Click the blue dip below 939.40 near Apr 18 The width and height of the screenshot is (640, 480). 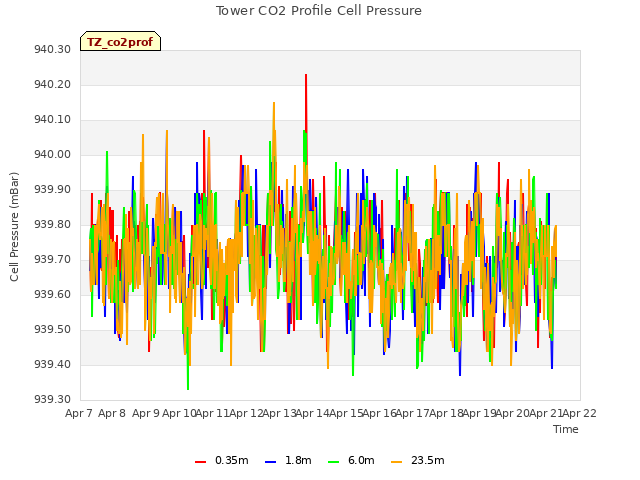click(x=460, y=374)
